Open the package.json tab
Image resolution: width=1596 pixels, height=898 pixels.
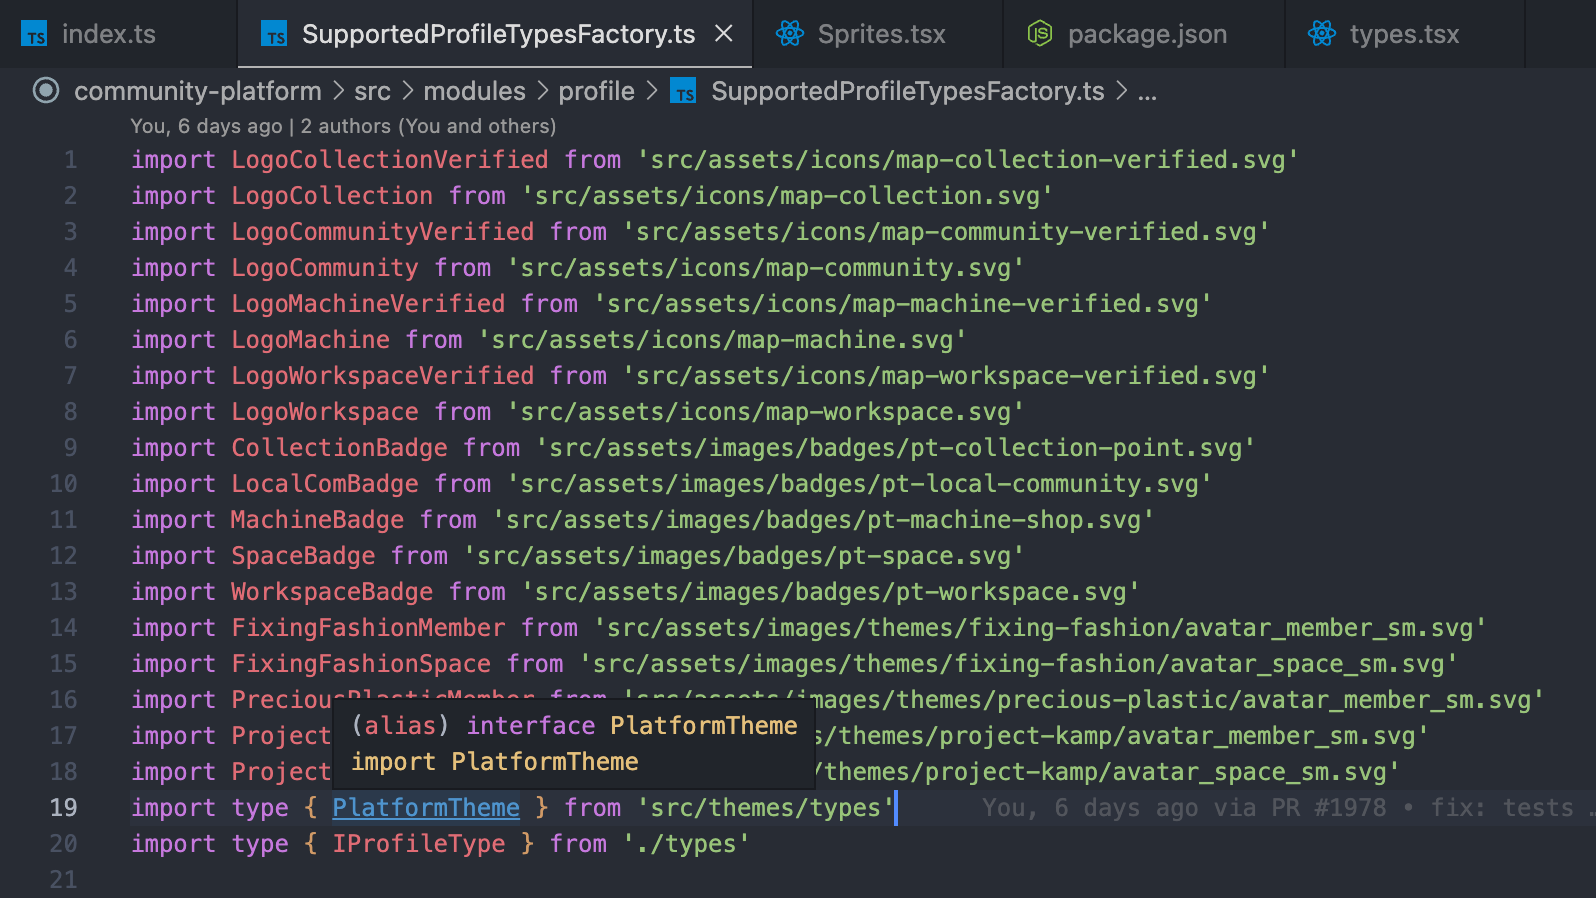(1147, 34)
